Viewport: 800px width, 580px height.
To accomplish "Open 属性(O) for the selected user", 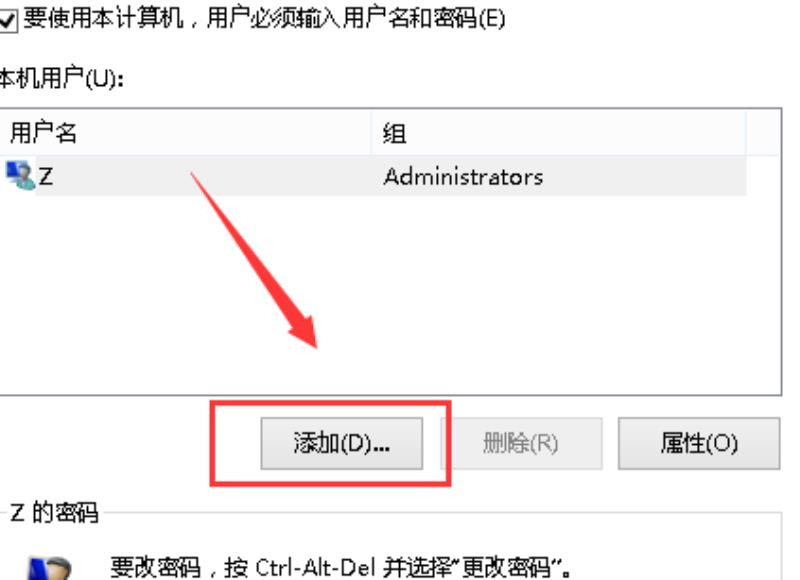I will tap(699, 443).
